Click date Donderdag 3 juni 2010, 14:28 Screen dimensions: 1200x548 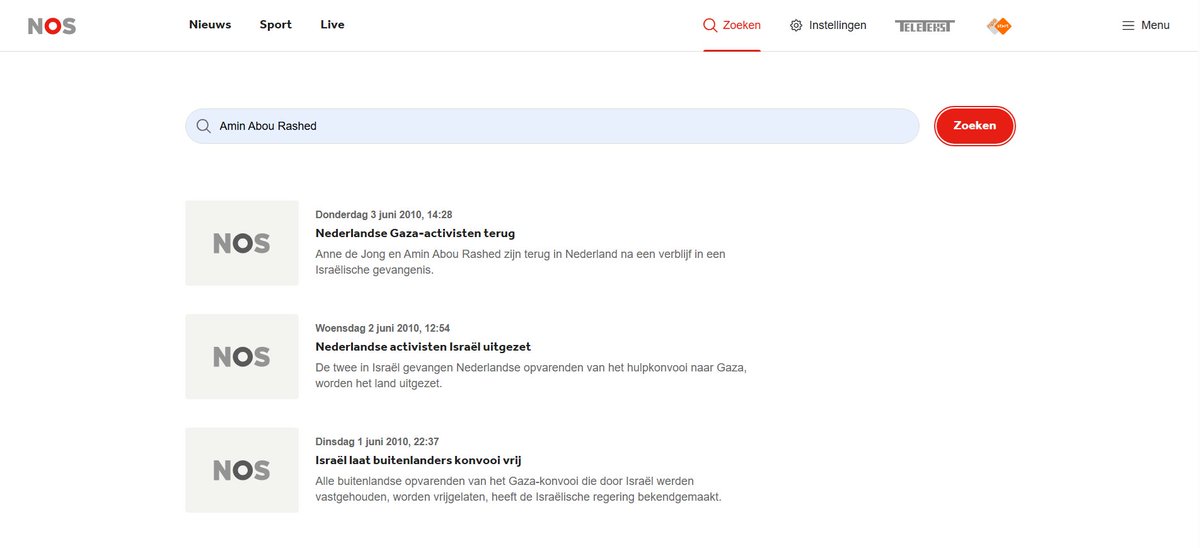click(x=384, y=215)
